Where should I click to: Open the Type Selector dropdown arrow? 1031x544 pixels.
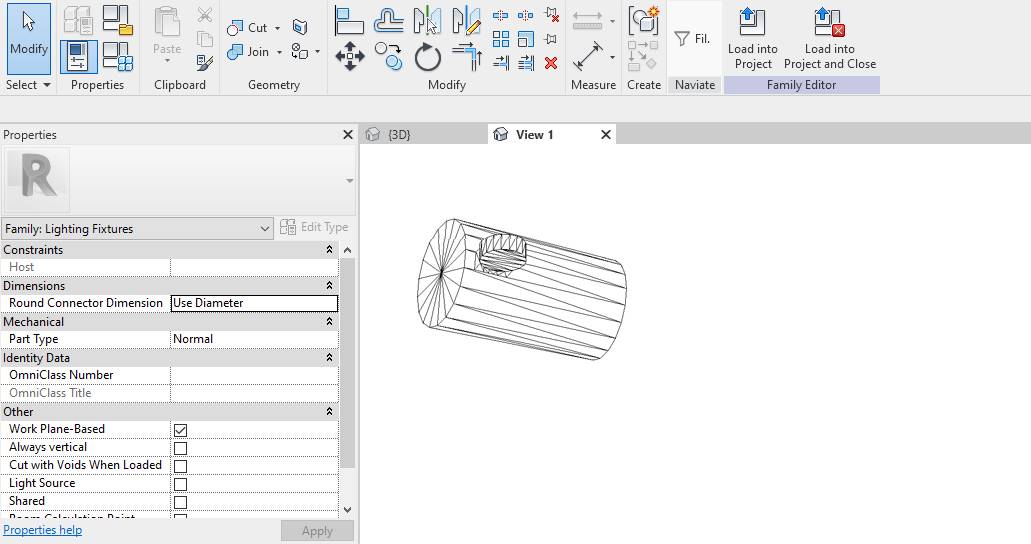[x=350, y=181]
